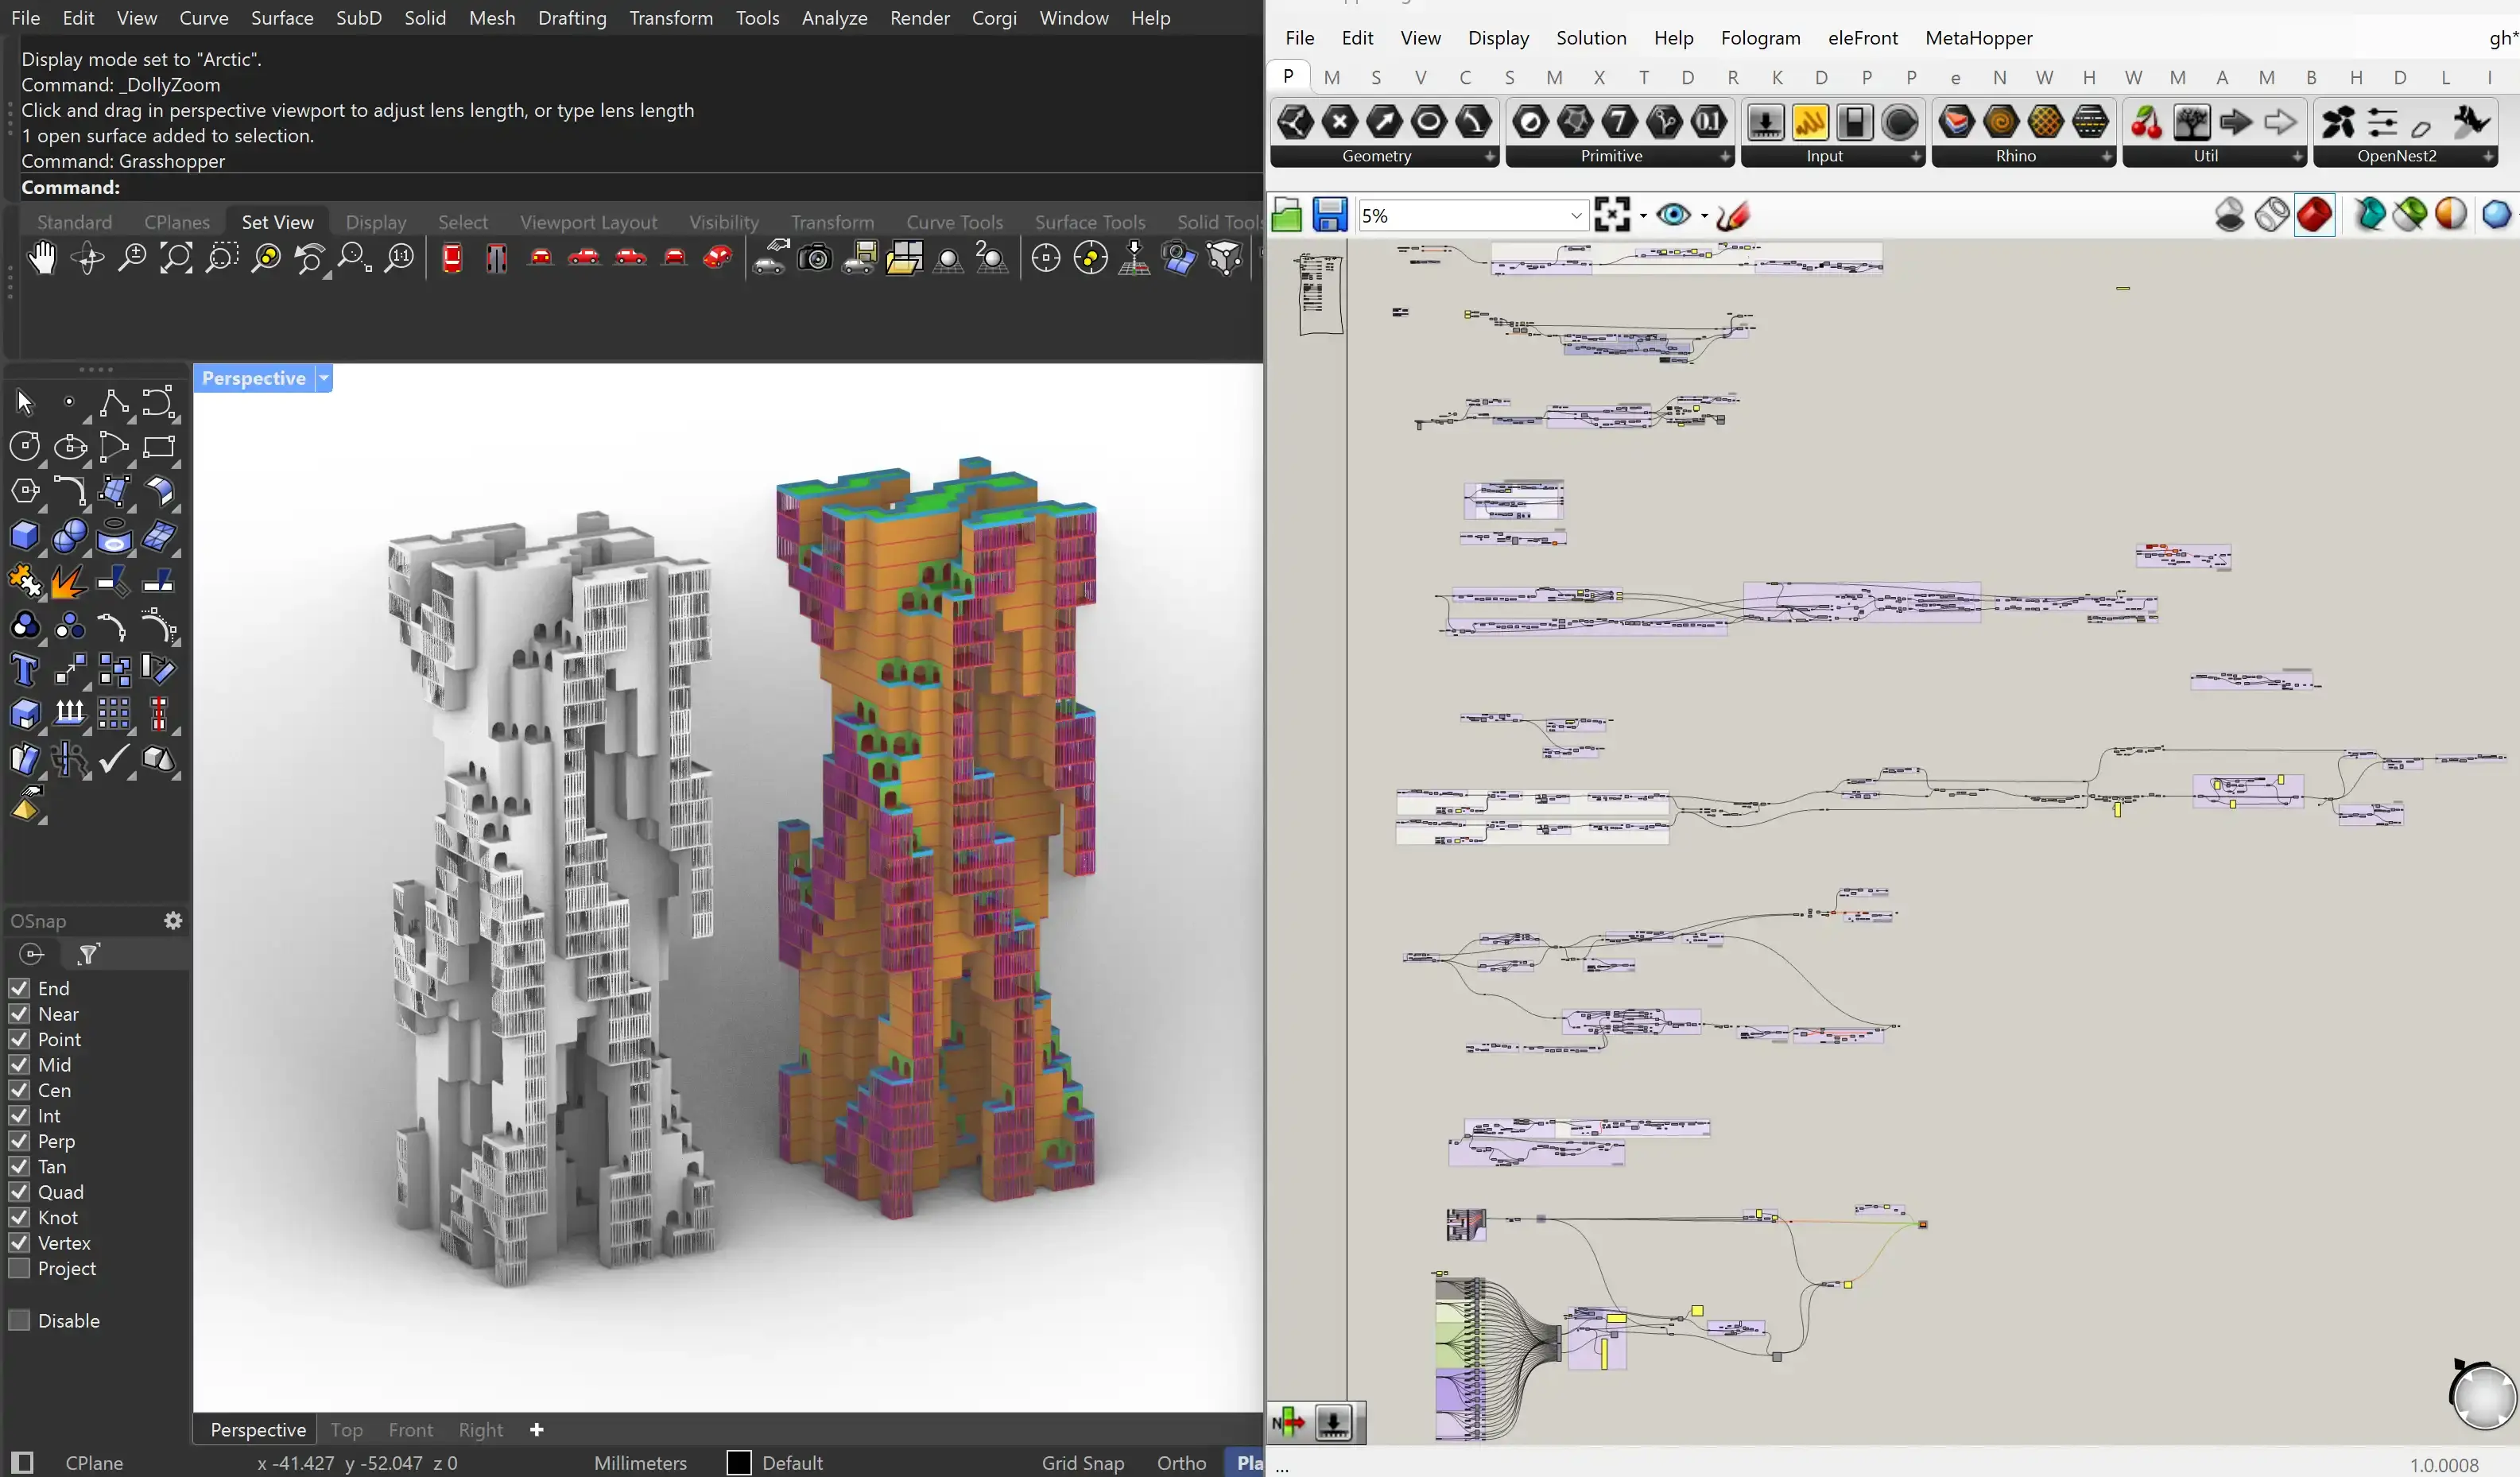The width and height of the screenshot is (2520, 1477).
Task: Add a new viewport tab with plus button
Action: [537, 1430]
